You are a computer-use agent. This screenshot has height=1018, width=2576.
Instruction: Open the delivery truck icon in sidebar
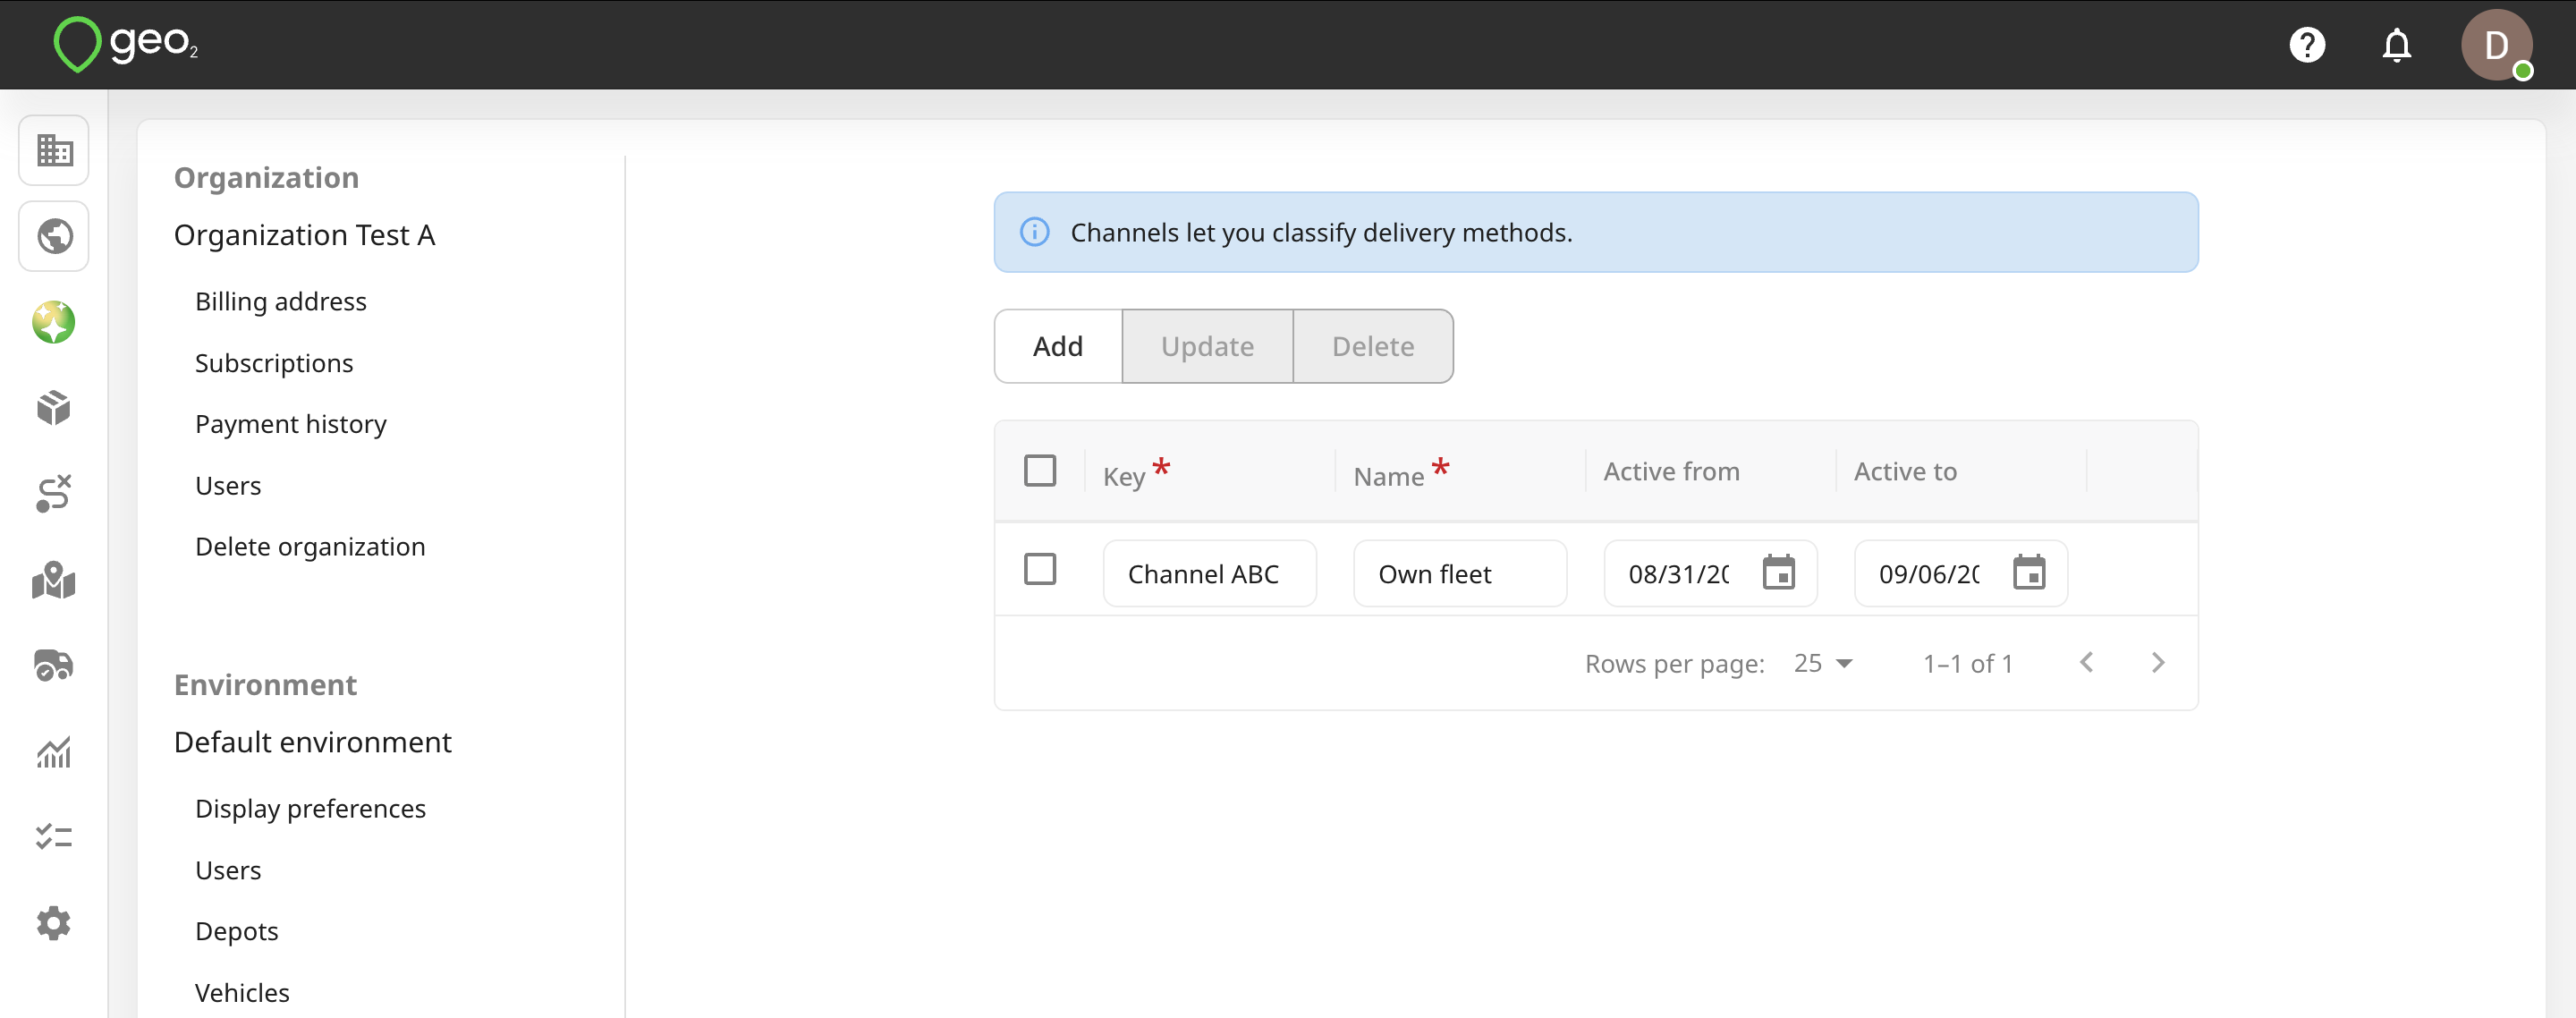(54, 666)
